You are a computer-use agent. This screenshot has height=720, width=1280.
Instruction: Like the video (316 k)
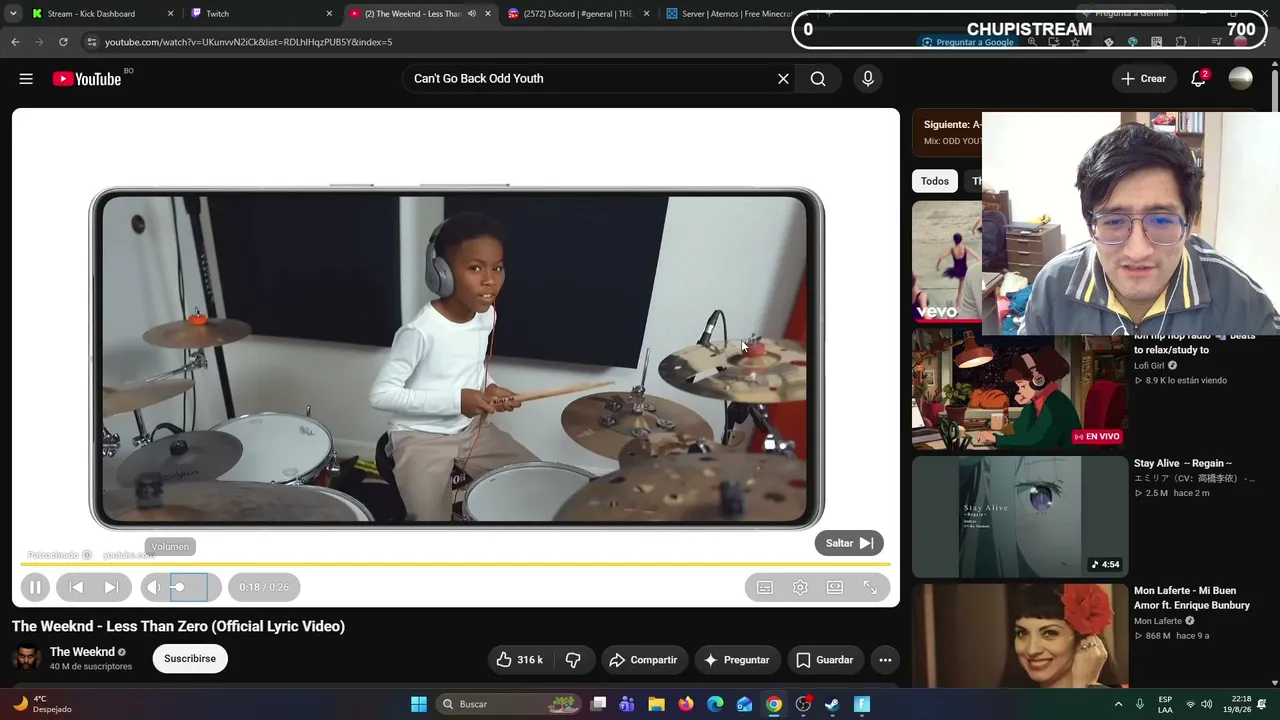pyautogui.click(x=519, y=660)
